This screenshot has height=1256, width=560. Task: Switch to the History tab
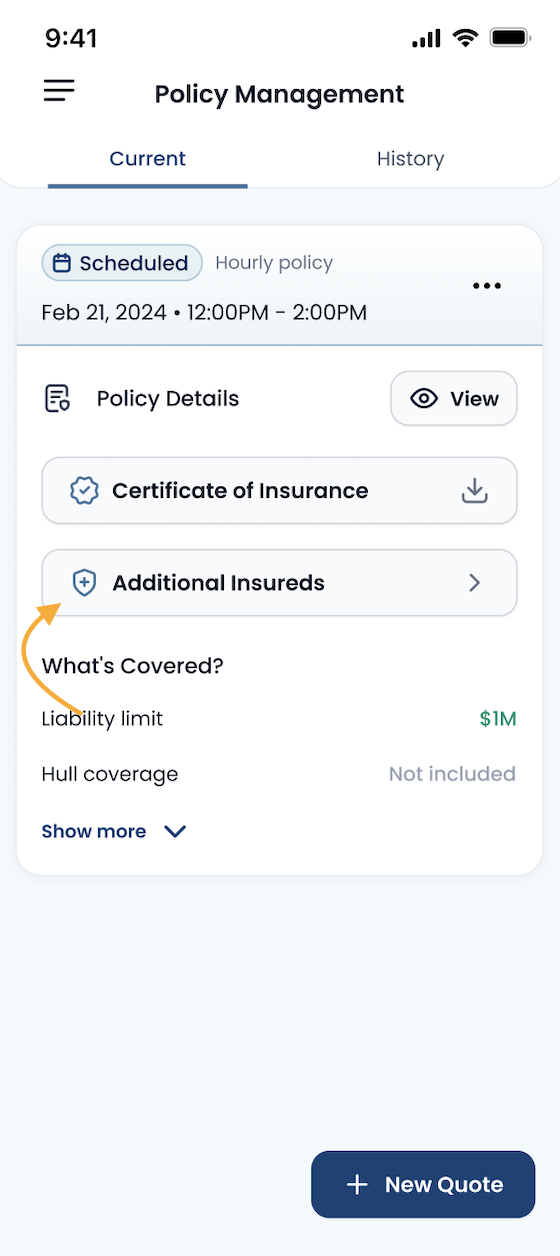(x=410, y=159)
